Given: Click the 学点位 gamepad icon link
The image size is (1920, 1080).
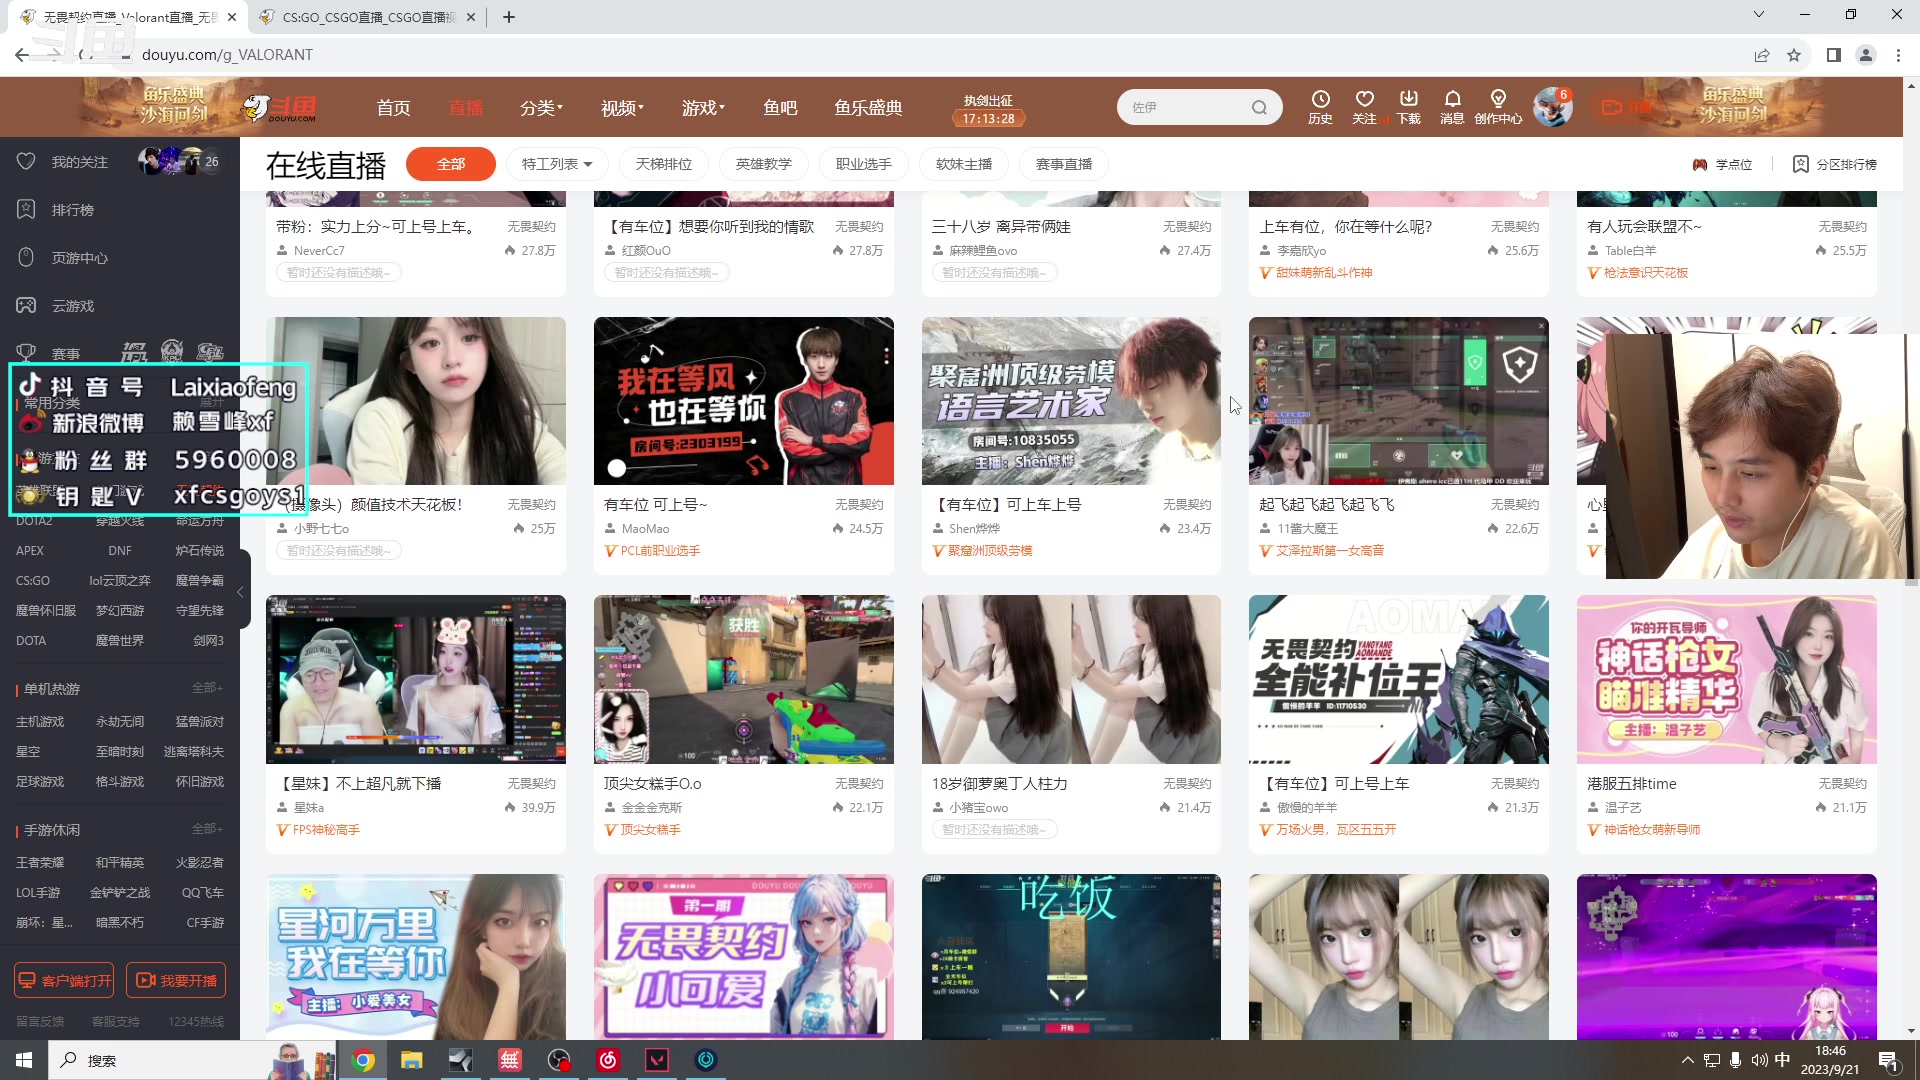Looking at the screenshot, I should (1722, 164).
